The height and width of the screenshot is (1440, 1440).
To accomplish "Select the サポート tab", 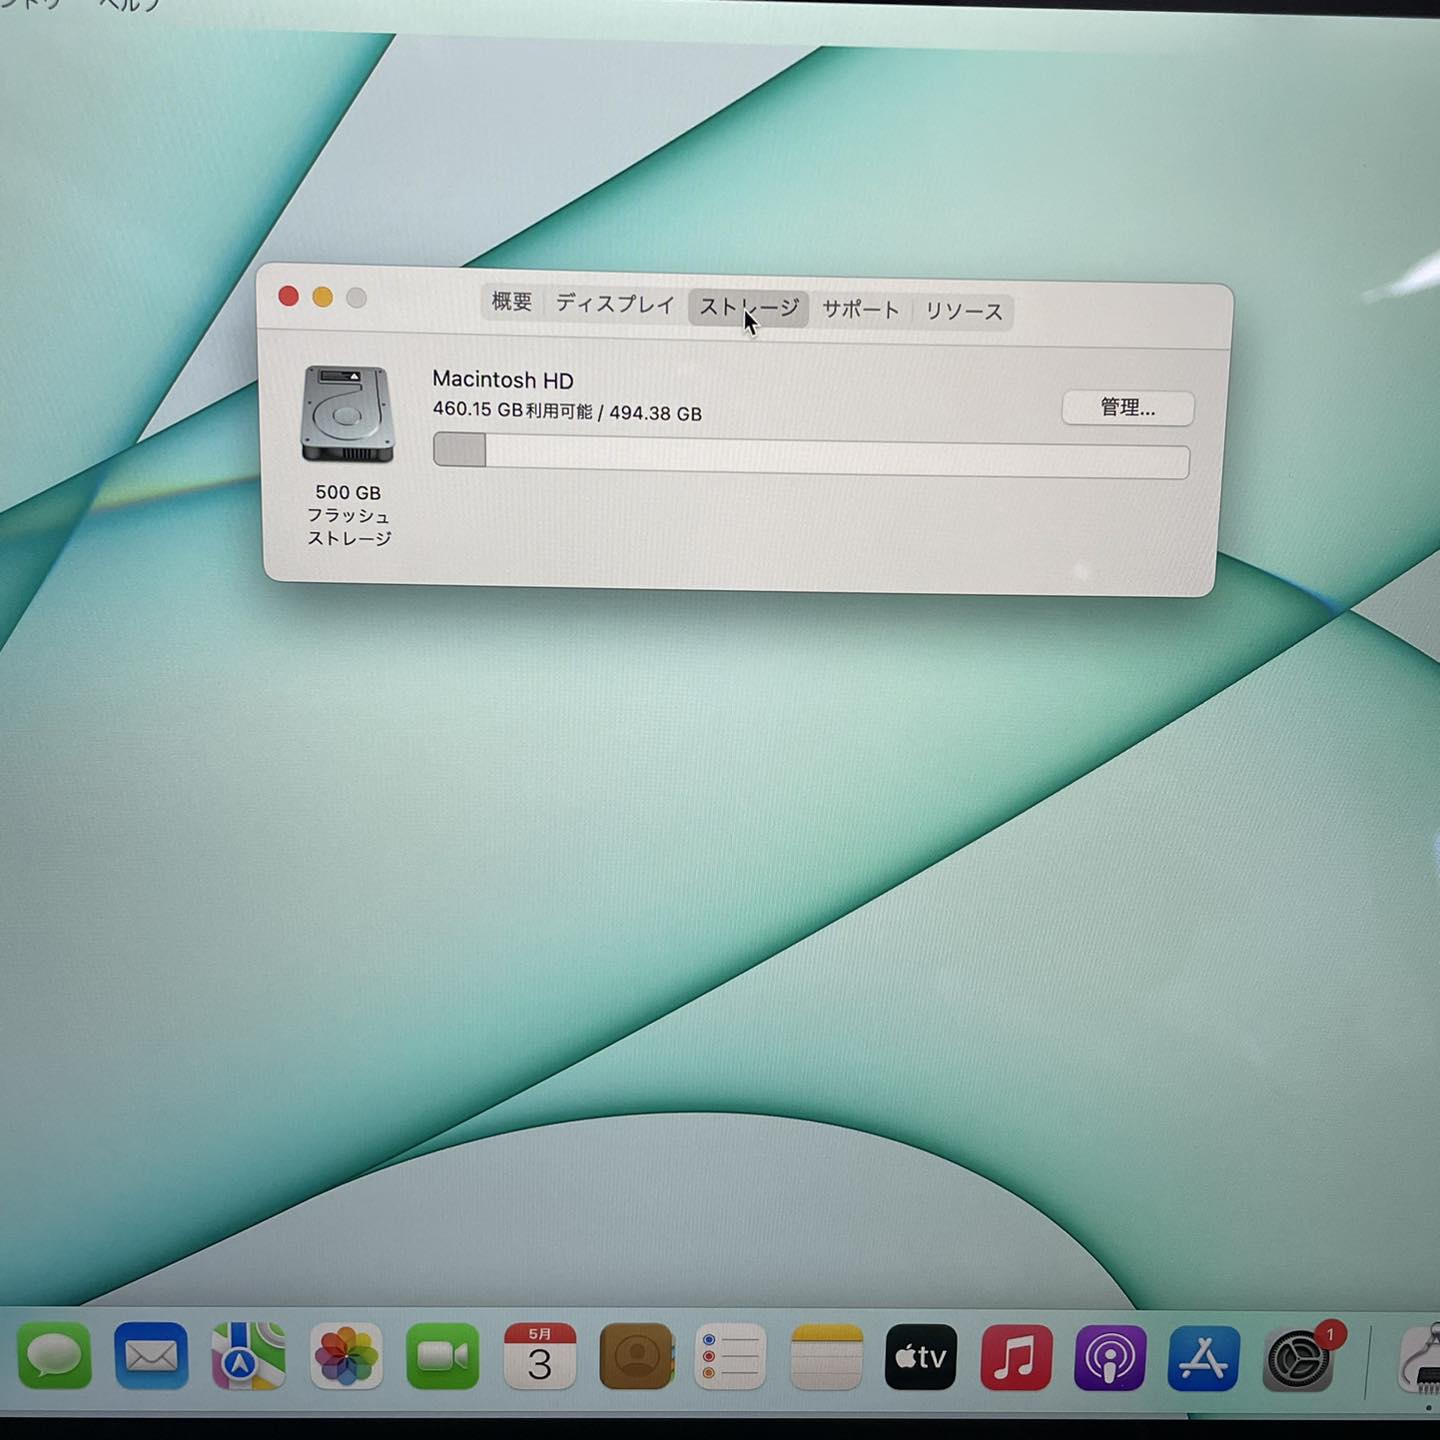I will click(860, 309).
